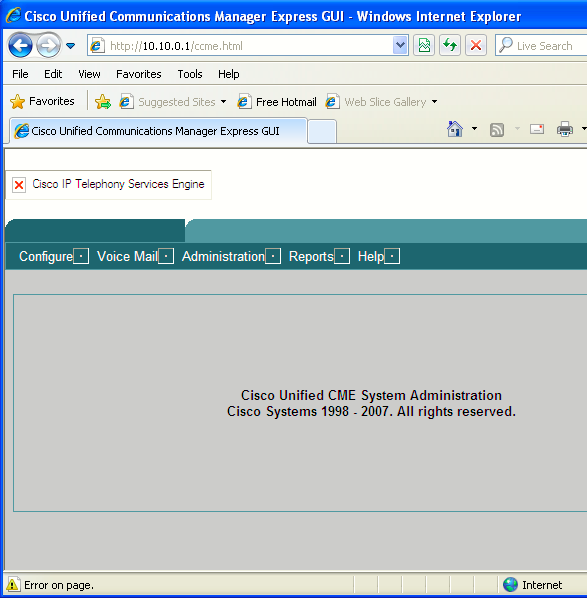Select the Cisco Unified Communications Manager Express tab
587x598 pixels.
pyautogui.click(x=158, y=131)
